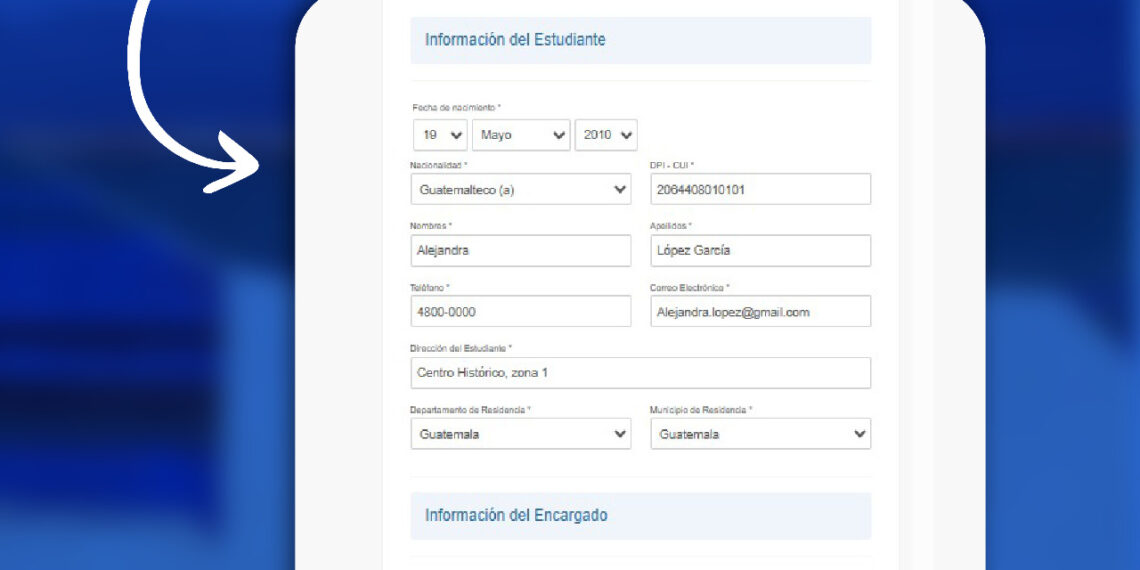Image resolution: width=1140 pixels, height=570 pixels.
Task: Click the Información del Estudiante section header
Action: tap(515, 40)
